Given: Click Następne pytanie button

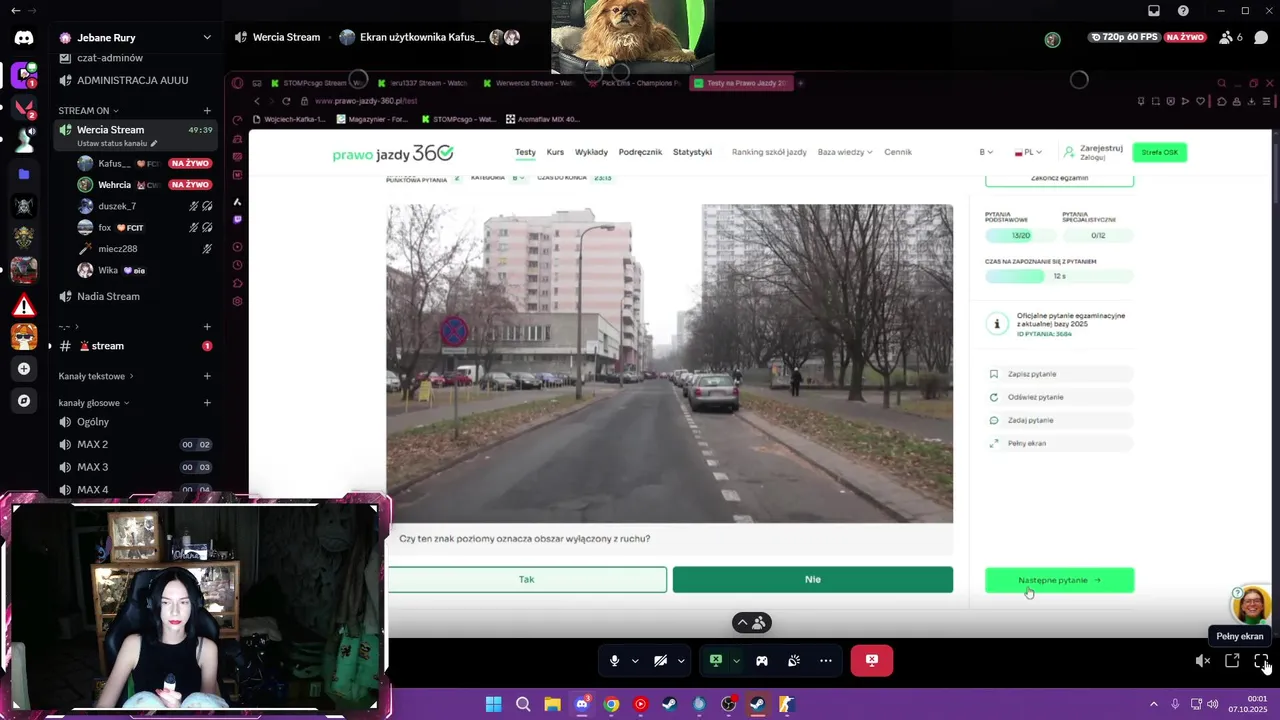Looking at the screenshot, I should click(1059, 580).
